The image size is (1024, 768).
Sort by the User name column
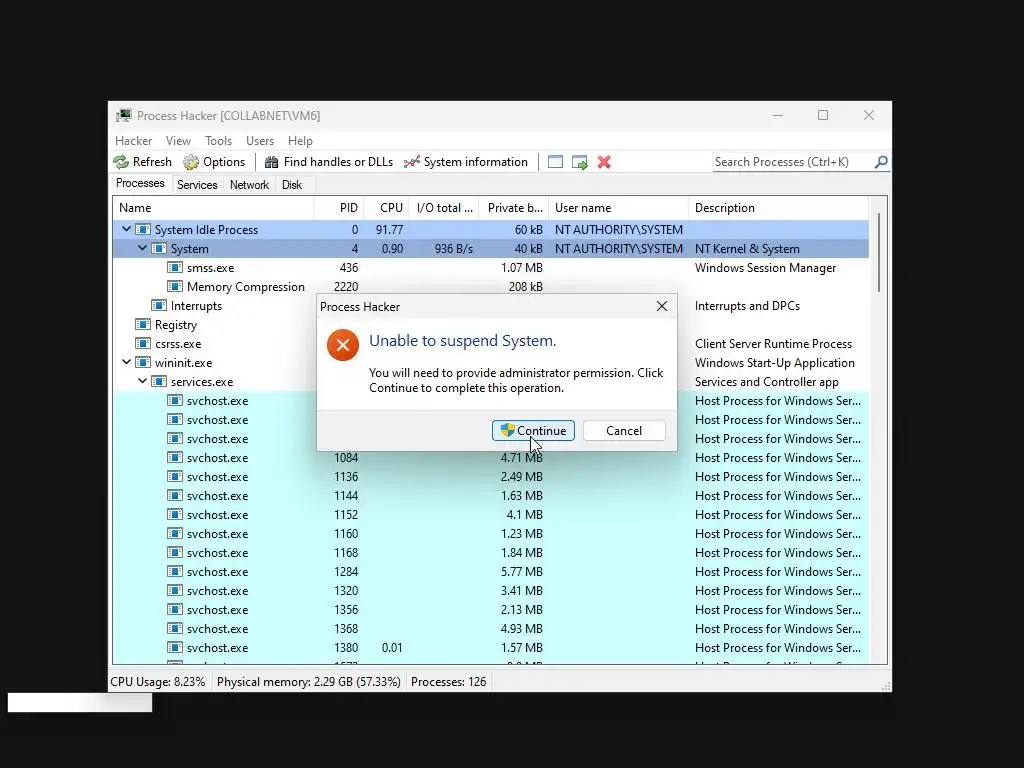pos(618,208)
